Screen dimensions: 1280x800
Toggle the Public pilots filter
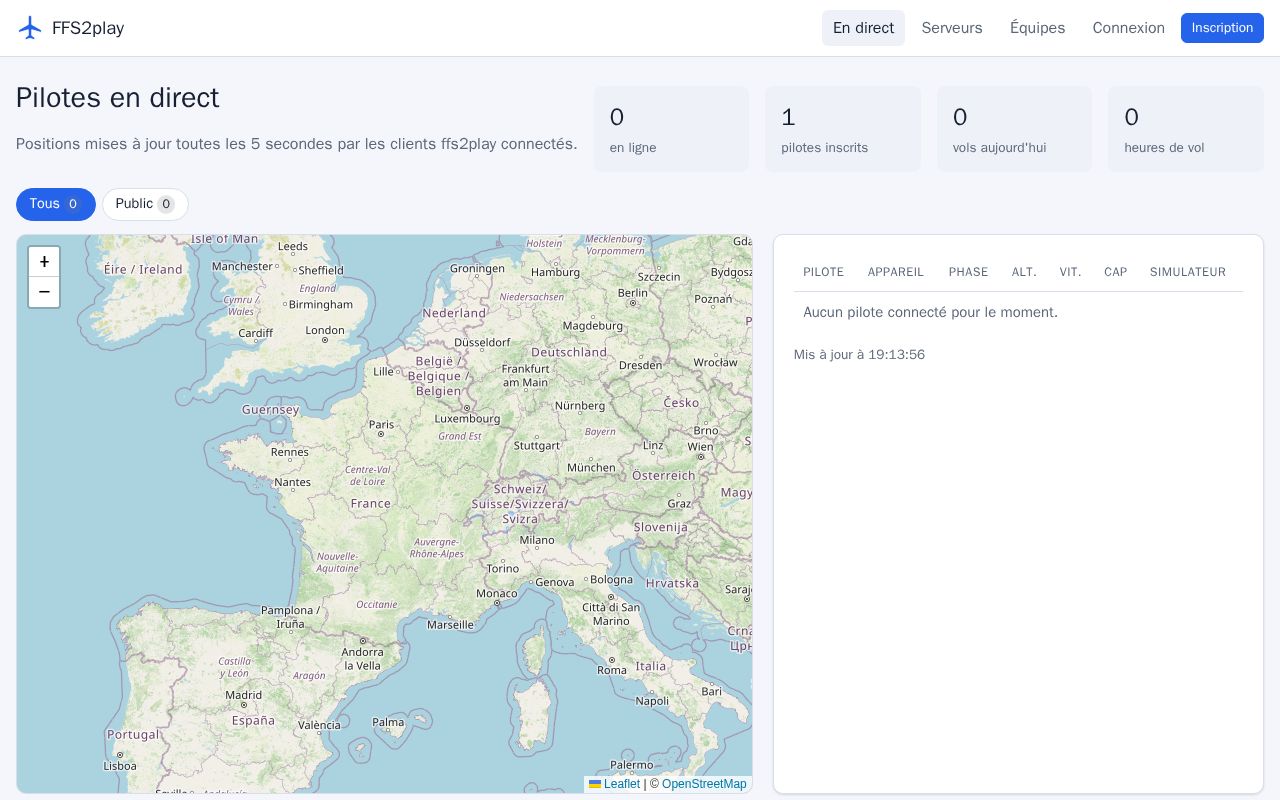(x=145, y=204)
